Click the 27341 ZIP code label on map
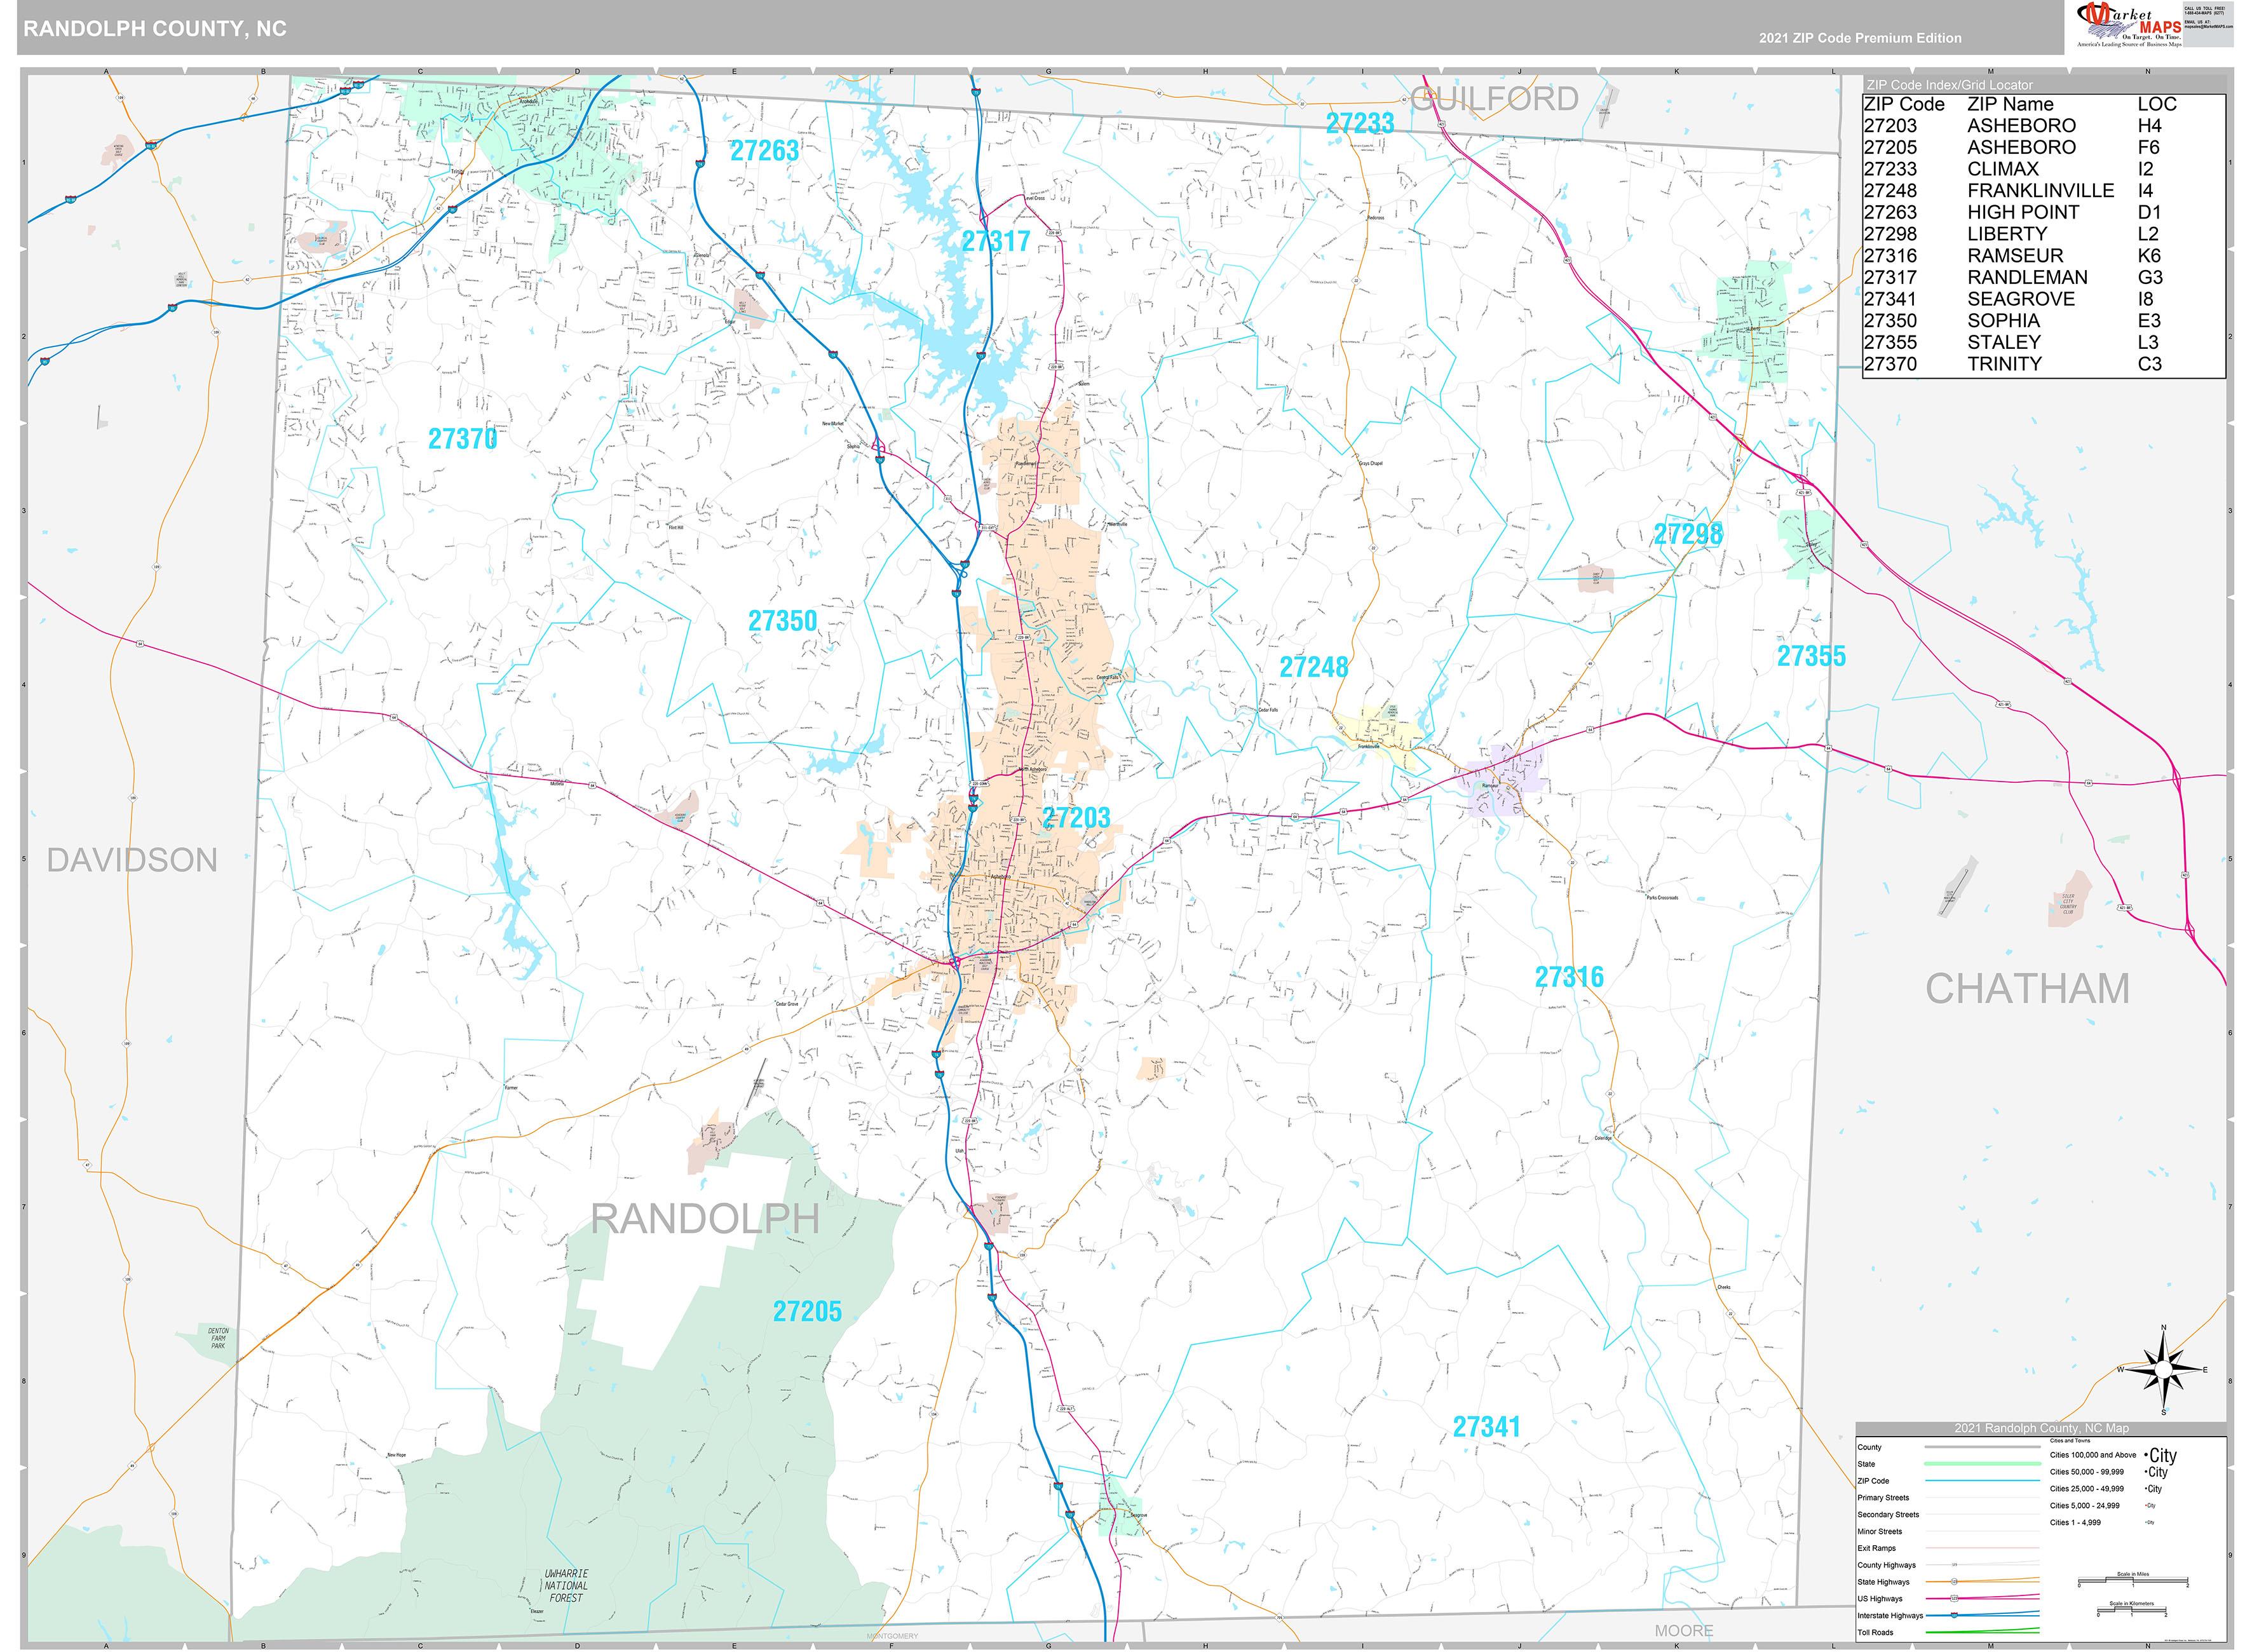 tap(1486, 1427)
